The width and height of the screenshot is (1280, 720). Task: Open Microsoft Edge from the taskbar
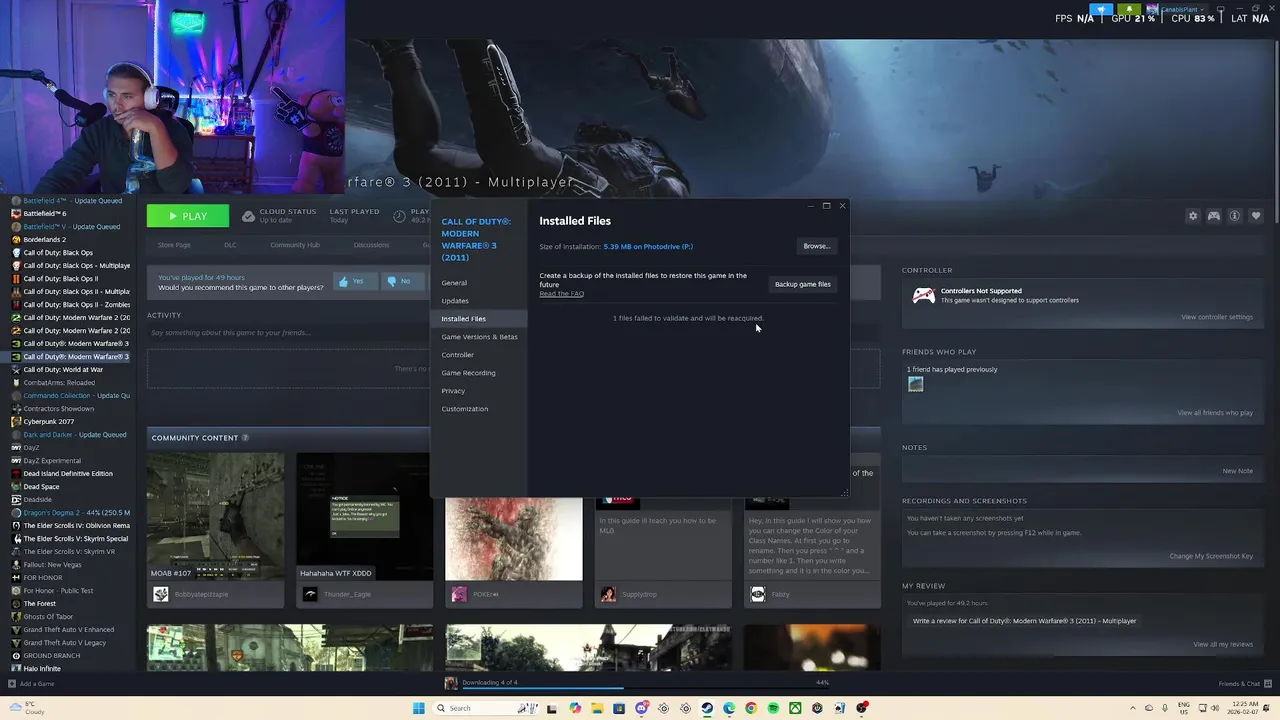click(x=729, y=708)
